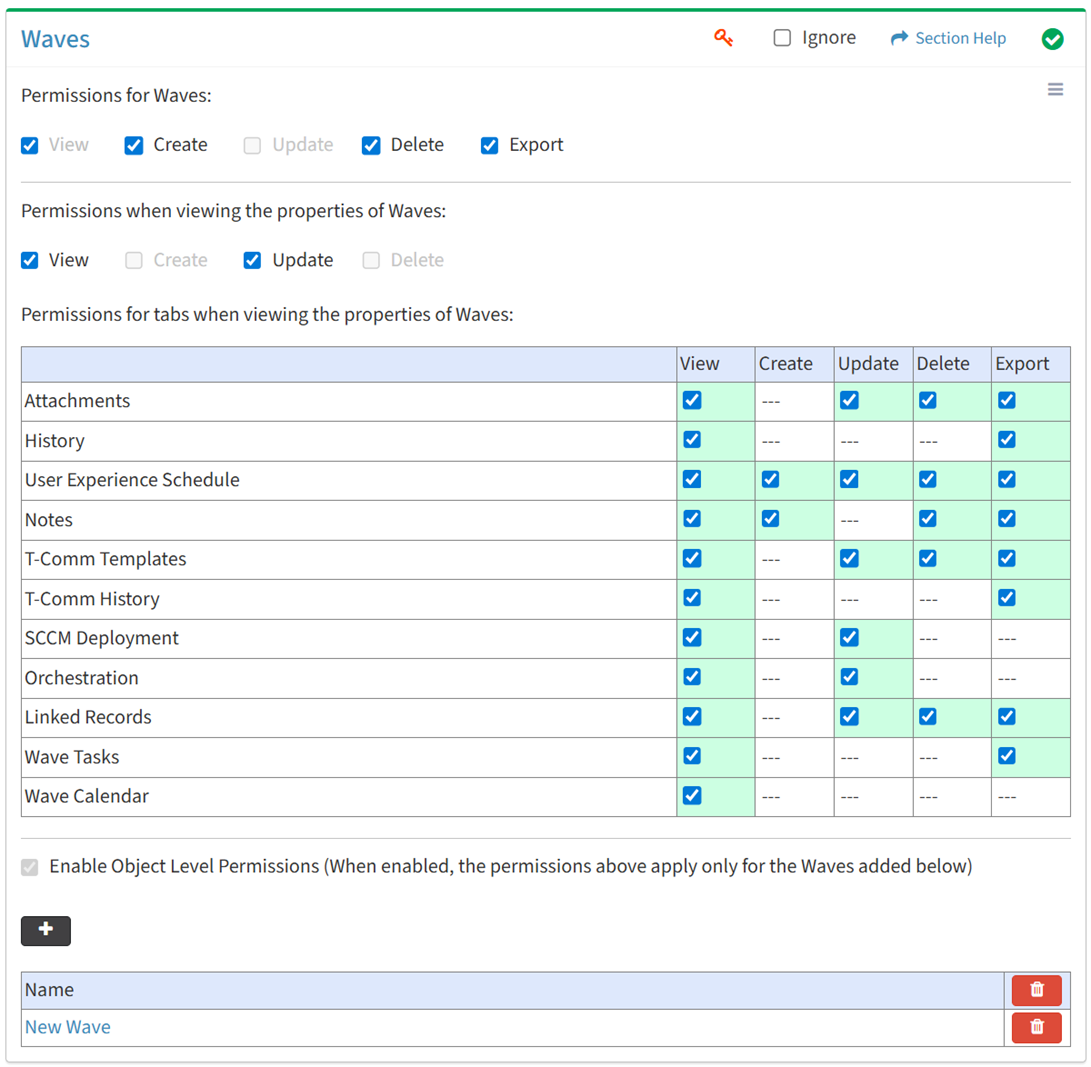This screenshot has height=1067, width=1091.
Task: Uncheck Create permission for Waves
Action: click(134, 145)
